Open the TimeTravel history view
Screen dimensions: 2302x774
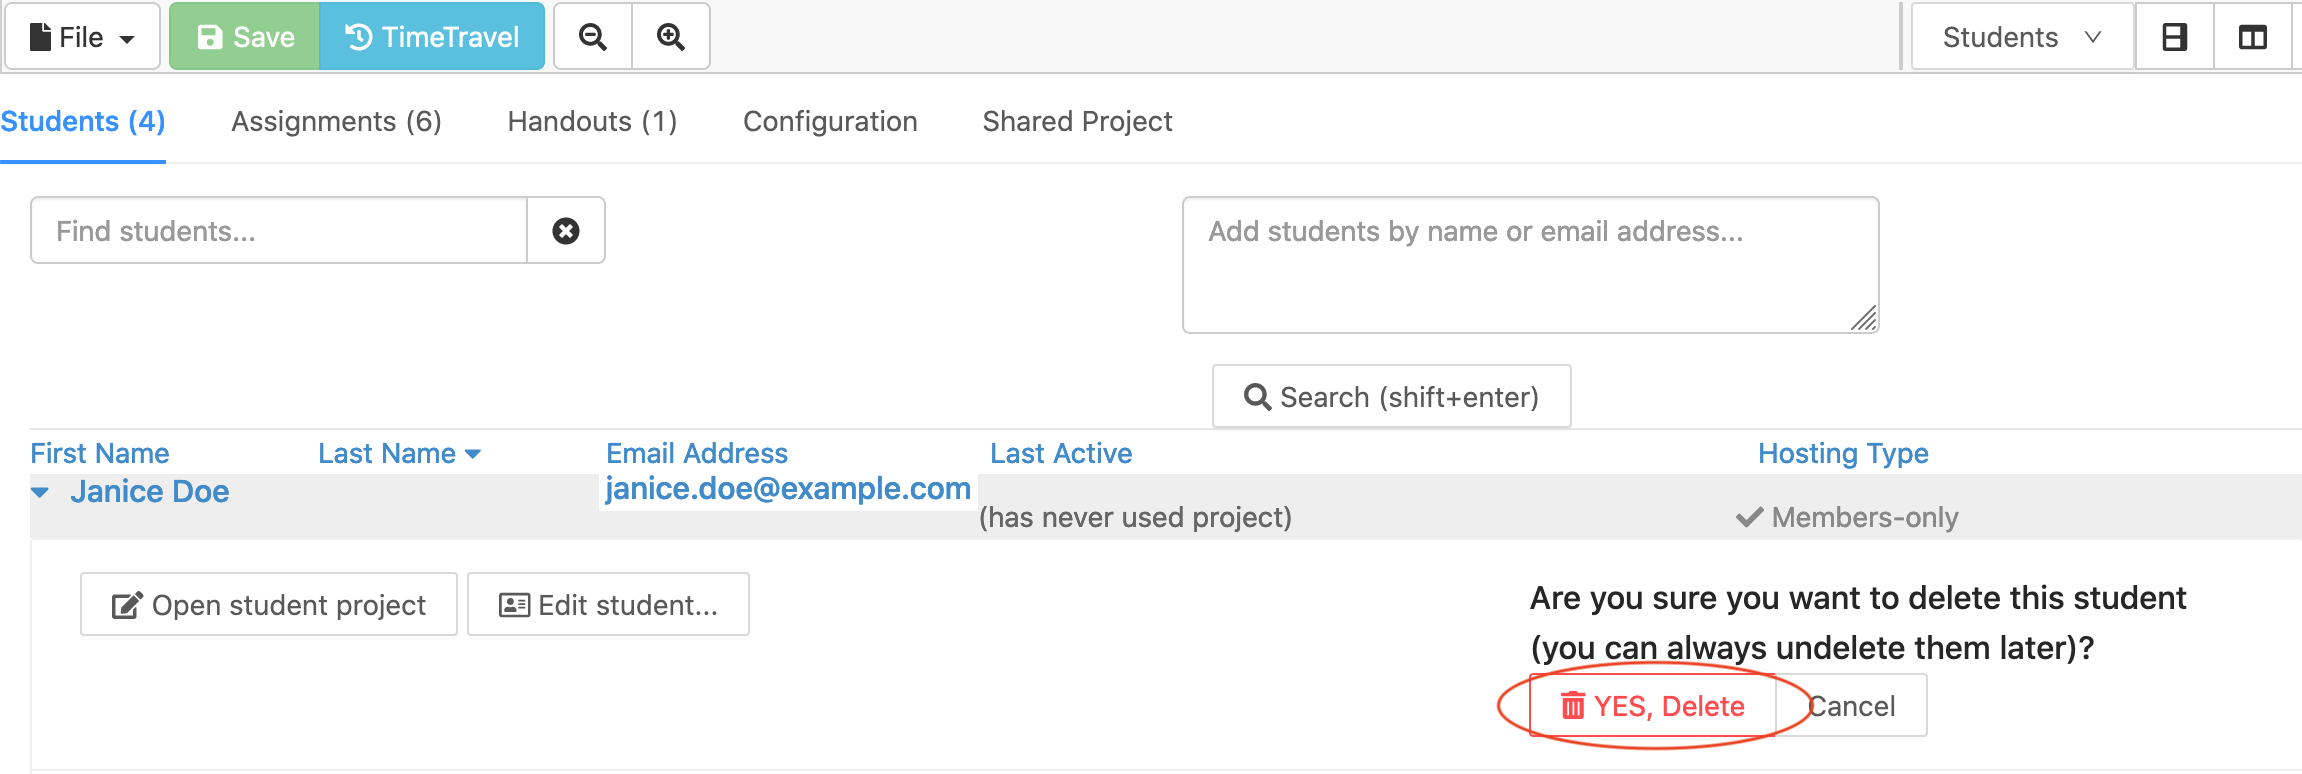(432, 37)
